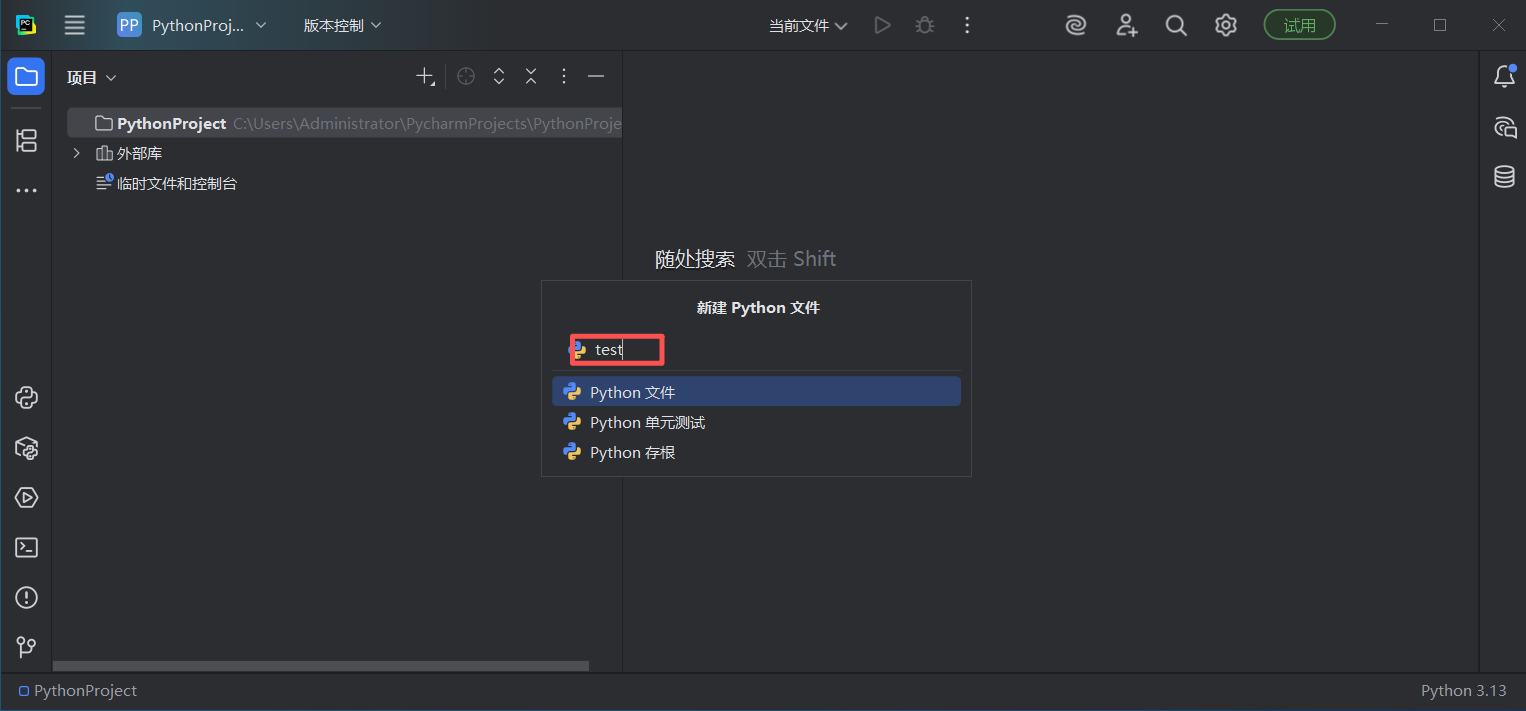
Task: Click the 随处搜索 hint text
Action: pos(694,259)
